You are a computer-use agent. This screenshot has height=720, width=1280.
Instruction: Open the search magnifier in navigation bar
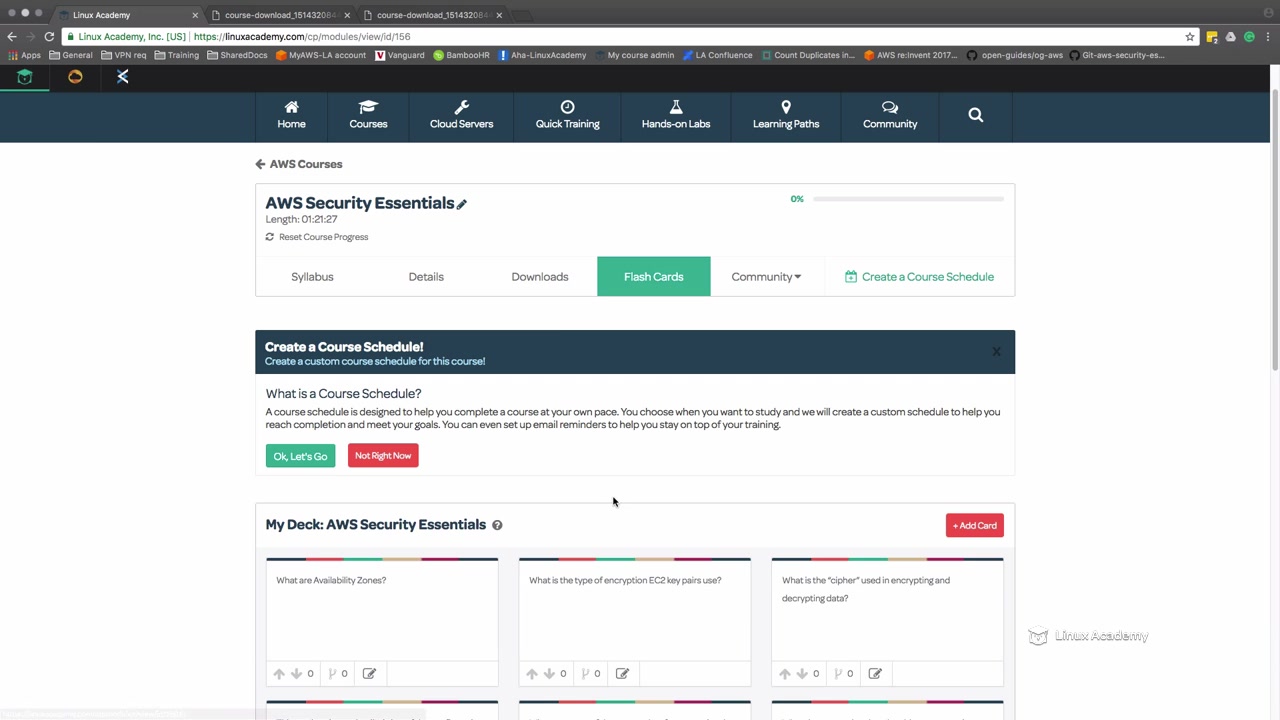976,115
